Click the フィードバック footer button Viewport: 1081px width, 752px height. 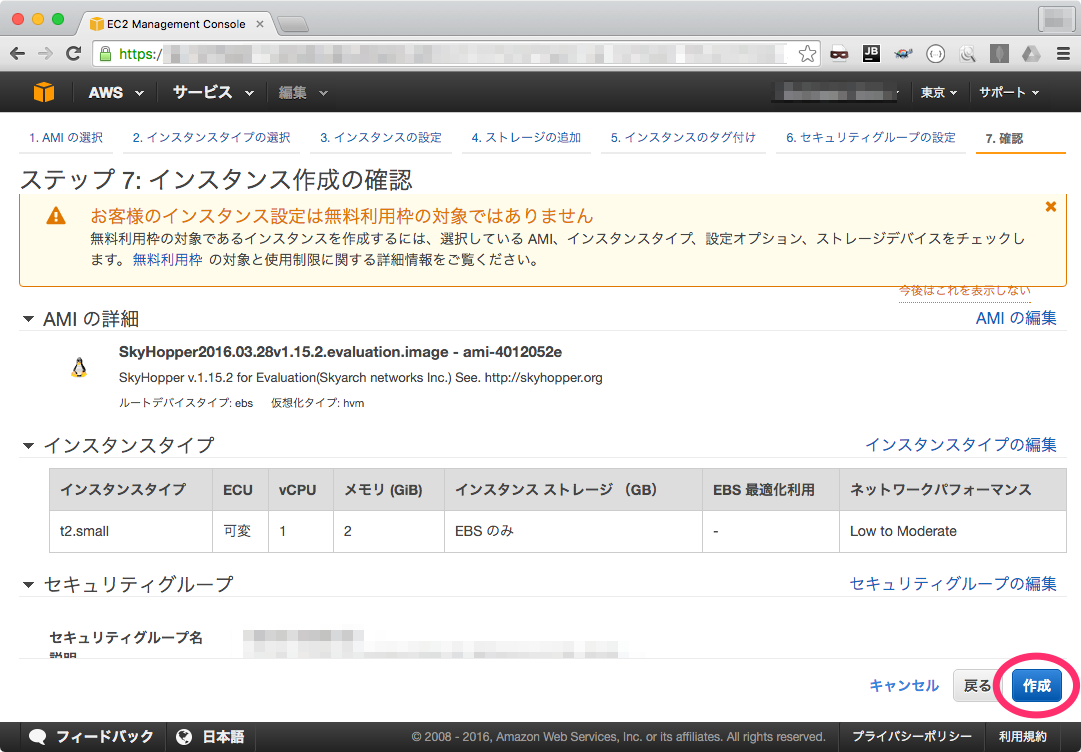tap(92, 737)
